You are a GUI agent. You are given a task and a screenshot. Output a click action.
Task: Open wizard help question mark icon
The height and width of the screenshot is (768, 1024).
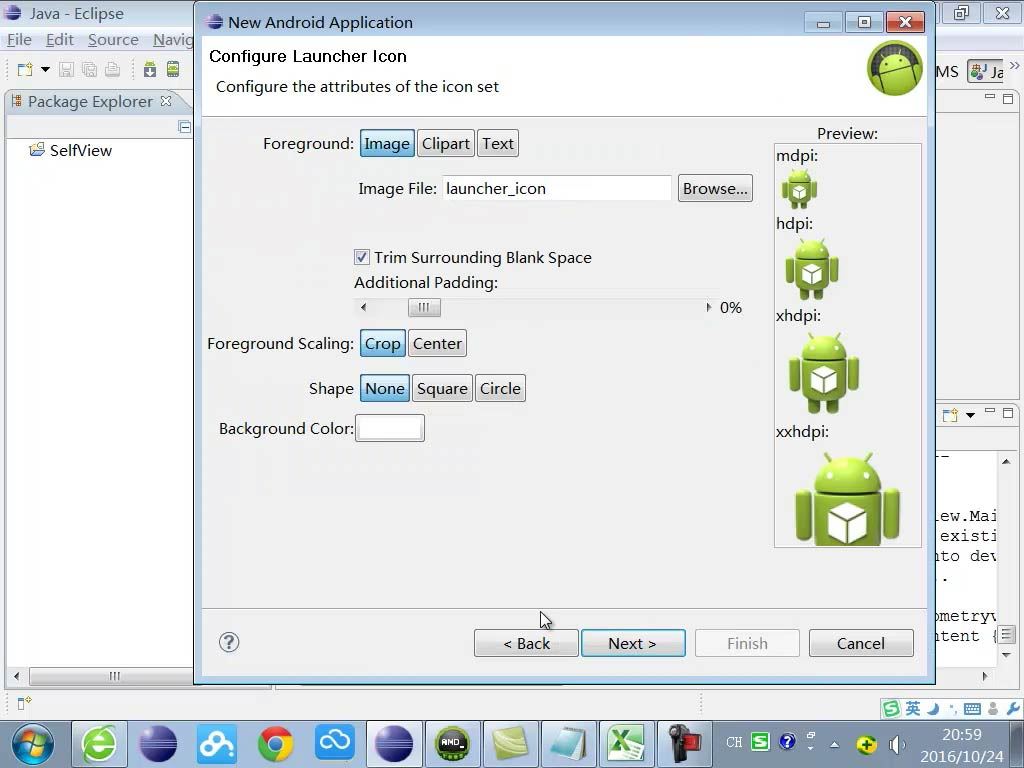[229, 643]
